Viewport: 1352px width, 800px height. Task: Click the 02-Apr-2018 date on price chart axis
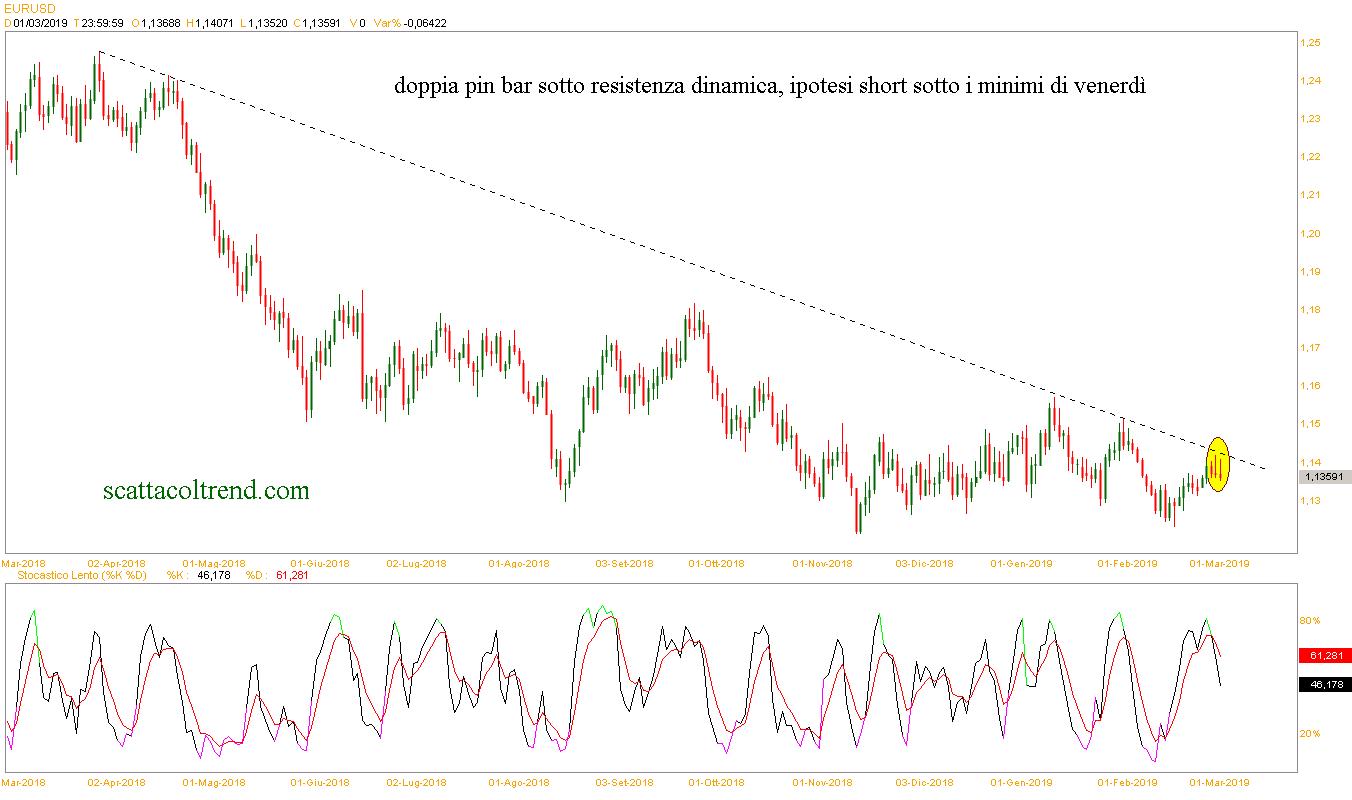coord(116,563)
